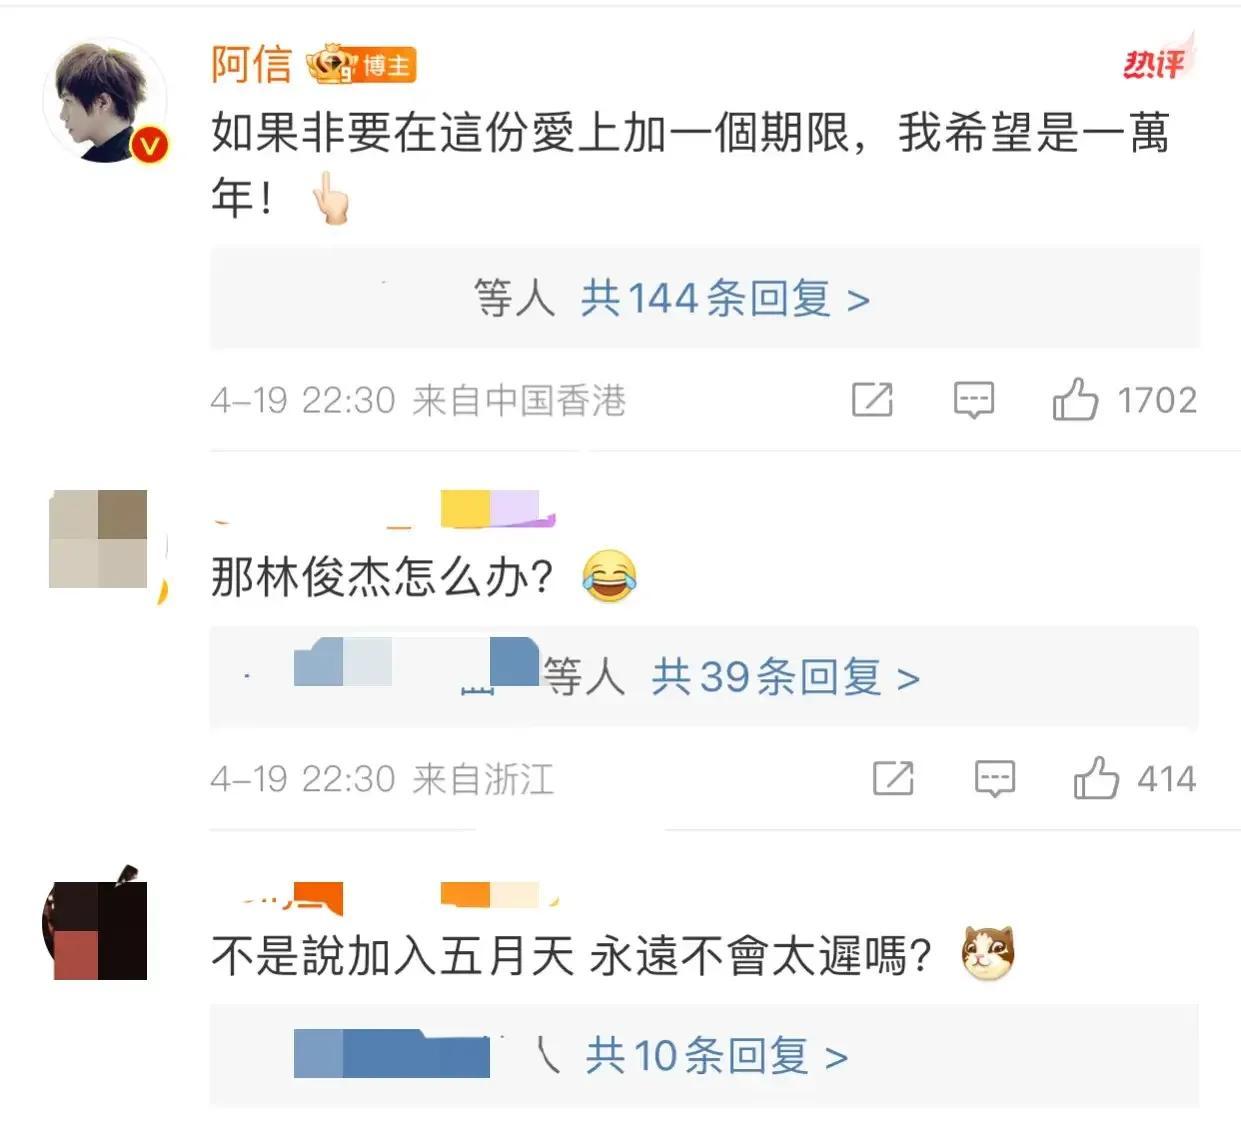Like 阿信's comment with 1702 likes
This screenshot has height=1131, width=1241.
(x=1075, y=400)
